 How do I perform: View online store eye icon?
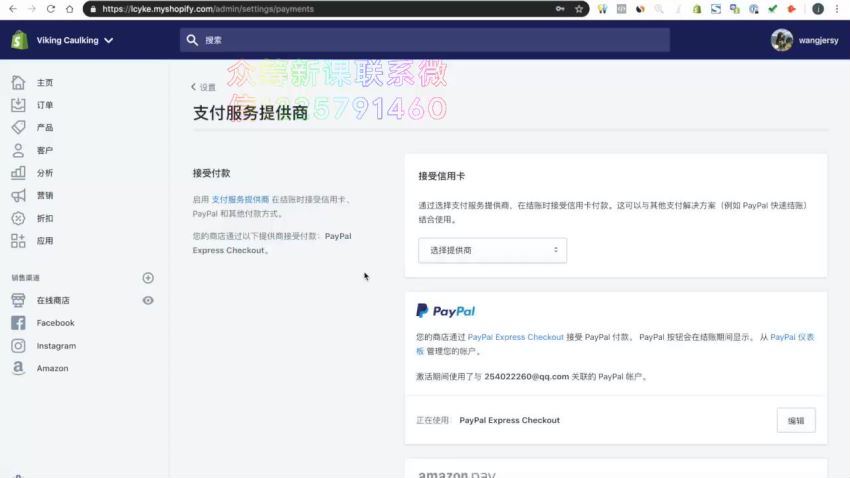(148, 300)
